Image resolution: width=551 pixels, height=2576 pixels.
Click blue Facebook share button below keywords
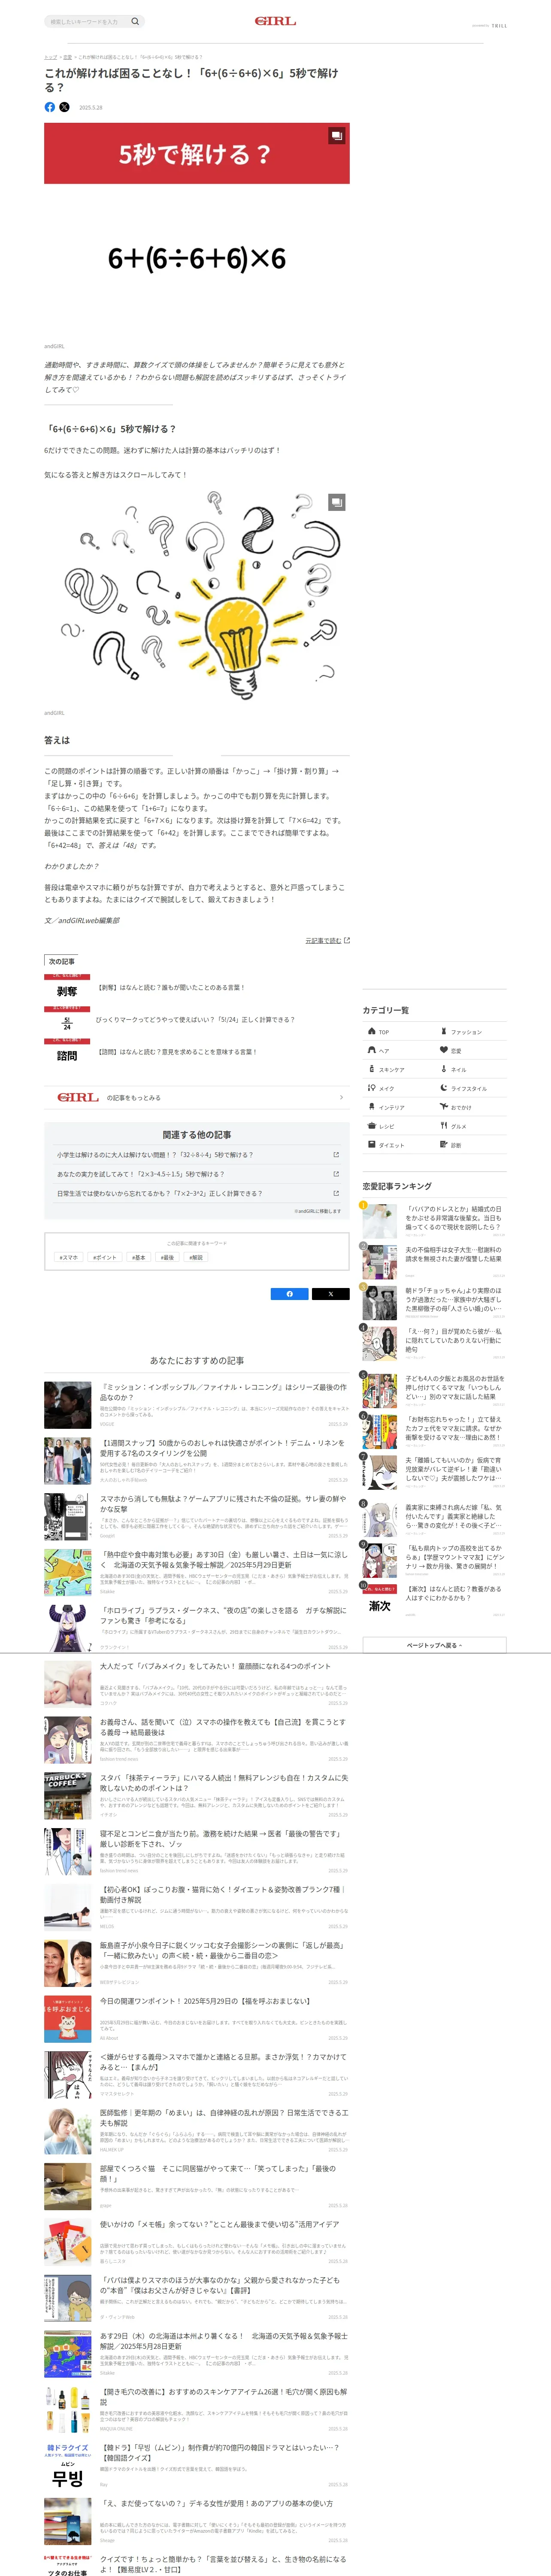[x=290, y=1294]
